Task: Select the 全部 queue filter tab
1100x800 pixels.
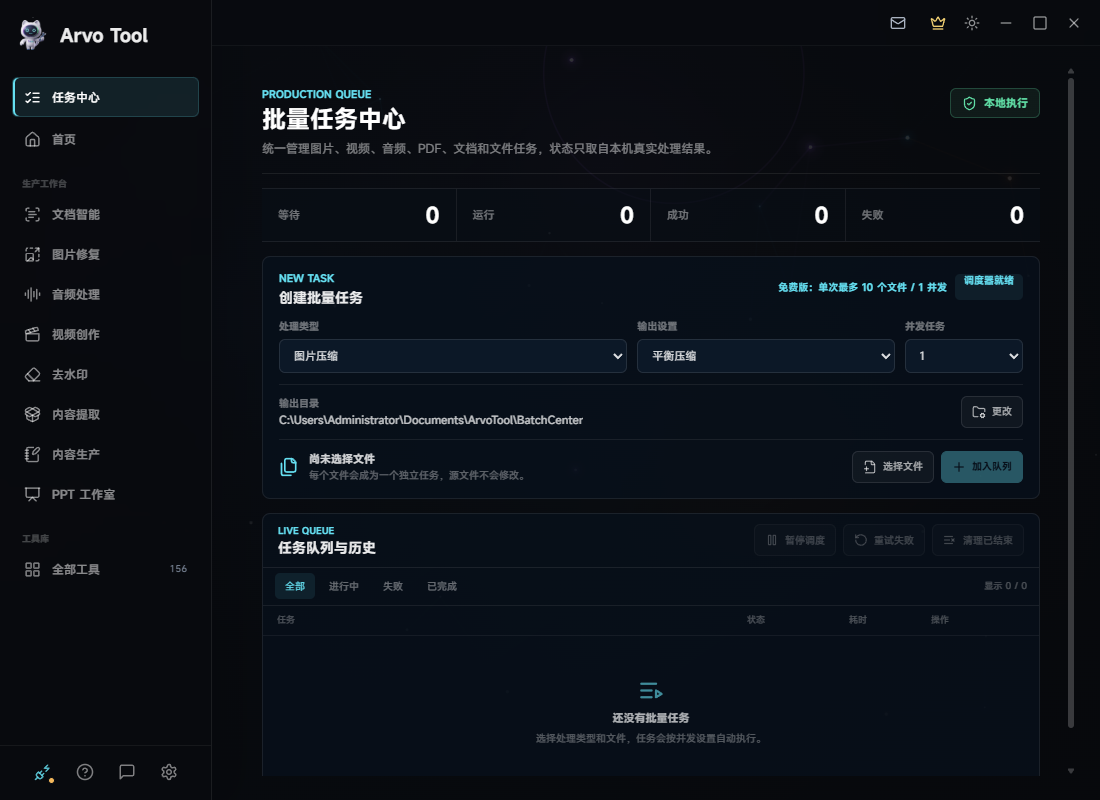Action: tap(295, 586)
